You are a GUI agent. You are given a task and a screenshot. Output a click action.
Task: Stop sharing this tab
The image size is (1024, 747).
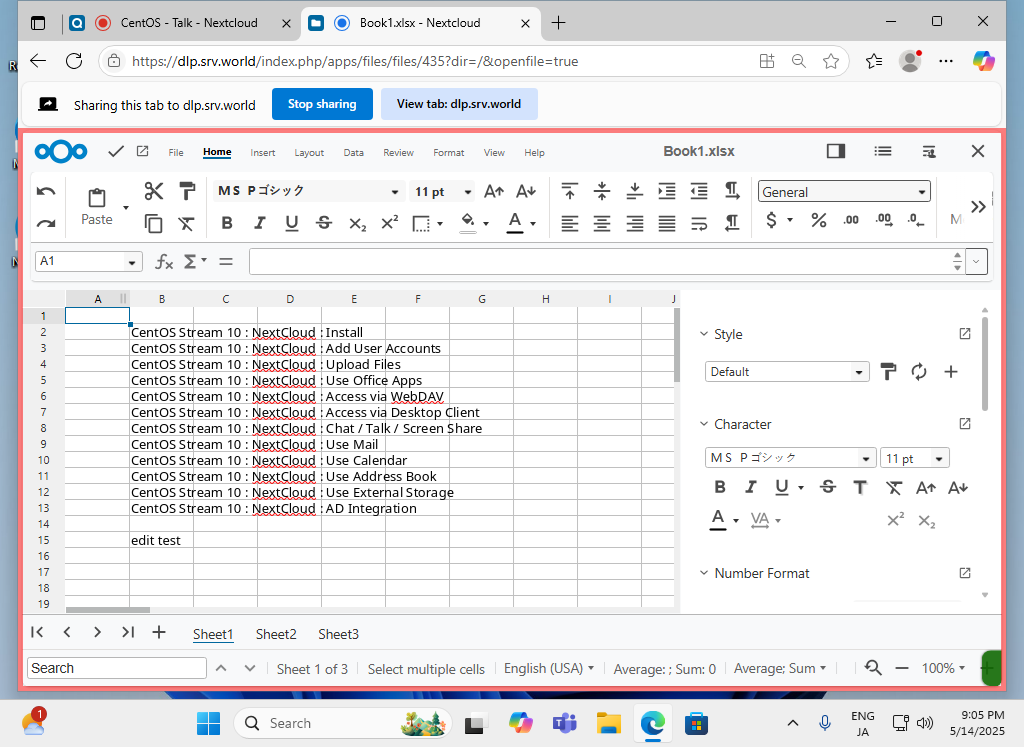click(x=322, y=104)
